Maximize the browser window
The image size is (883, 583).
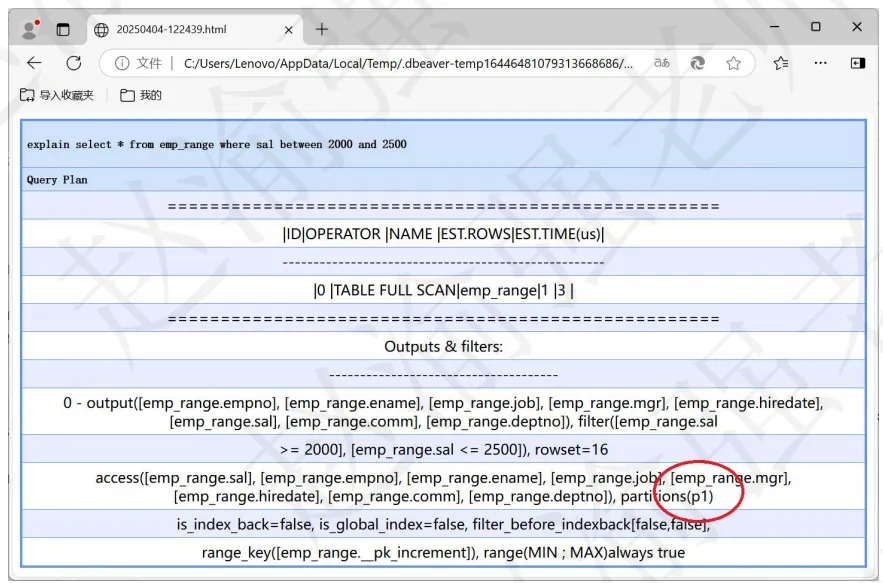coord(815,26)
